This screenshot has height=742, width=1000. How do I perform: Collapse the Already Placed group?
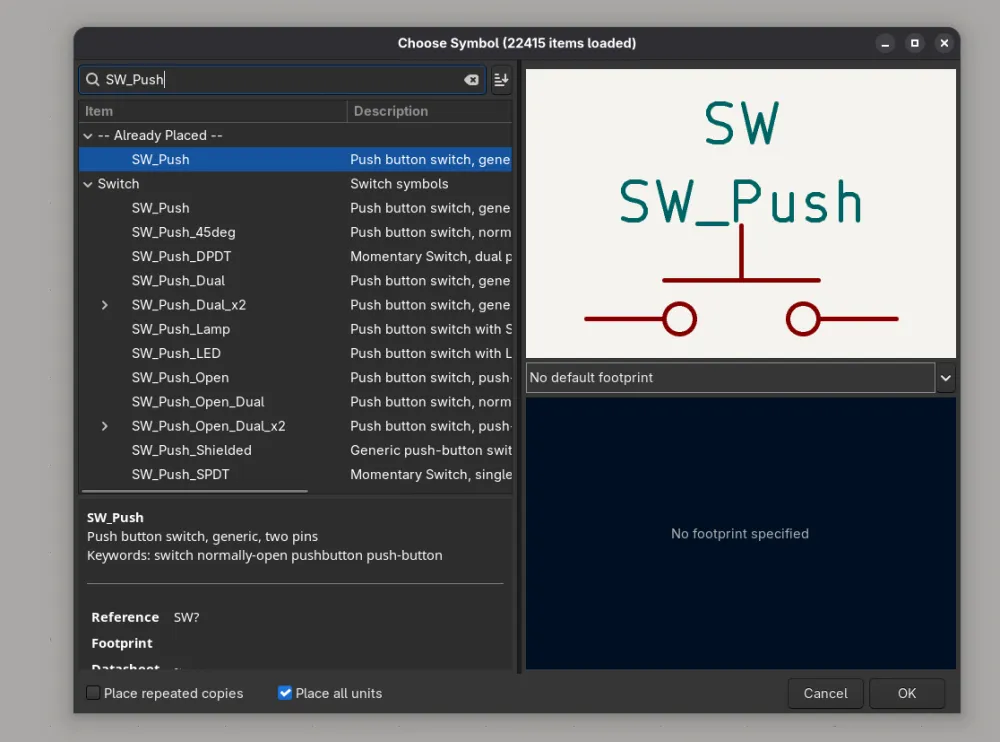click(88, 135)
